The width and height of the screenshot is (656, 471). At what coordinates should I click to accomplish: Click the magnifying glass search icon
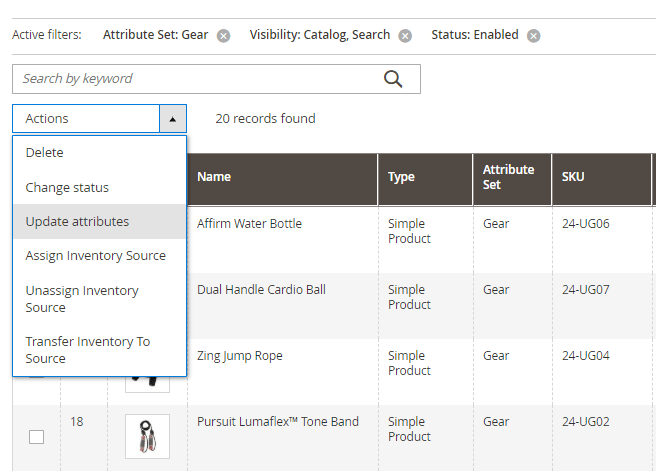point(394,79)
